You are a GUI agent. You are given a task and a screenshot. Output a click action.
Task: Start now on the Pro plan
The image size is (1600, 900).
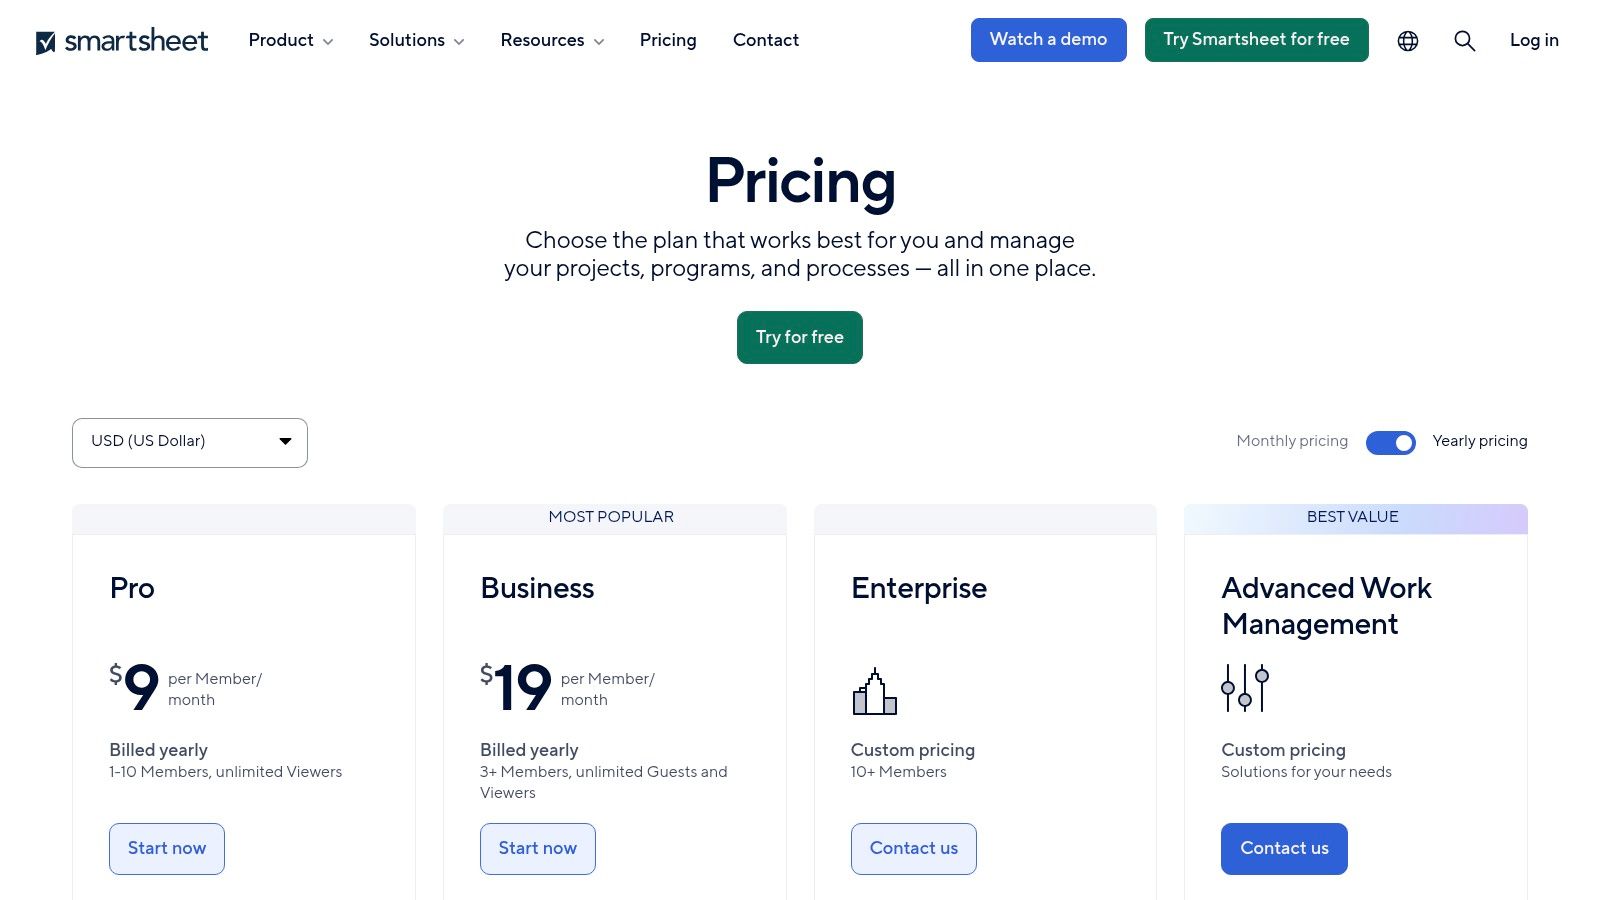click(x=167, y=848)
